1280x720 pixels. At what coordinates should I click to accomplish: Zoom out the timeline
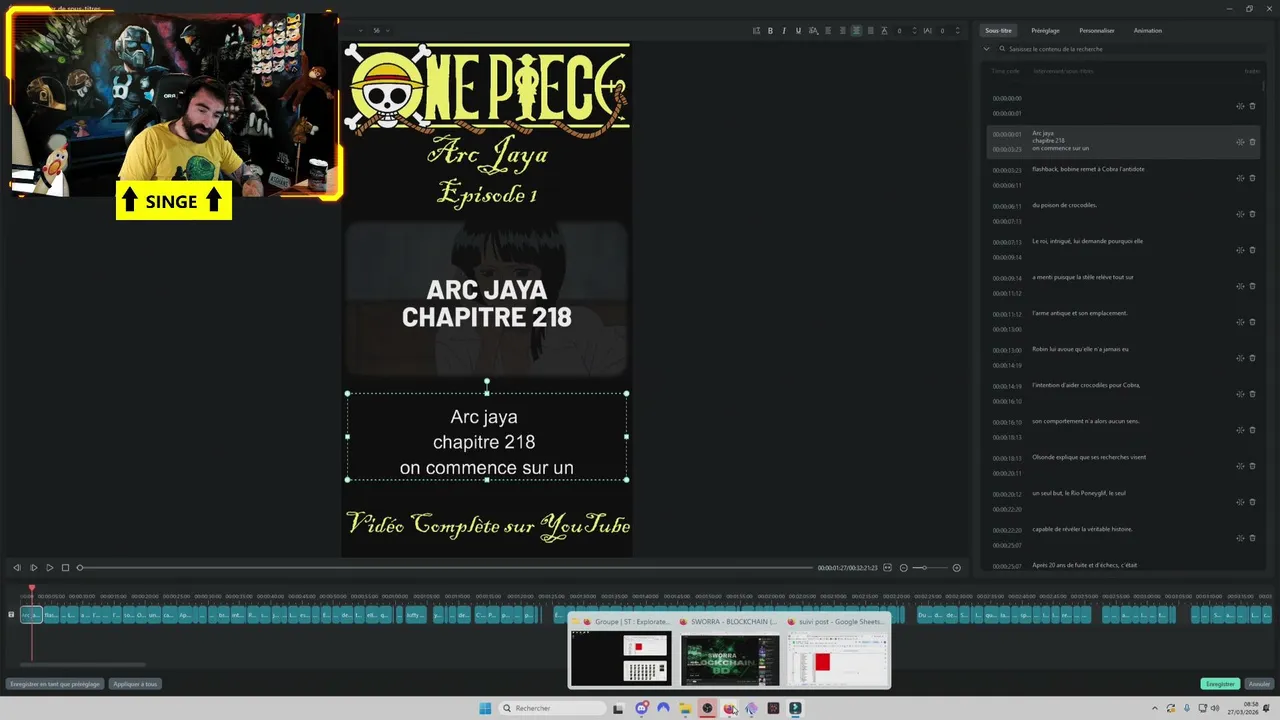tap(904, 568)
